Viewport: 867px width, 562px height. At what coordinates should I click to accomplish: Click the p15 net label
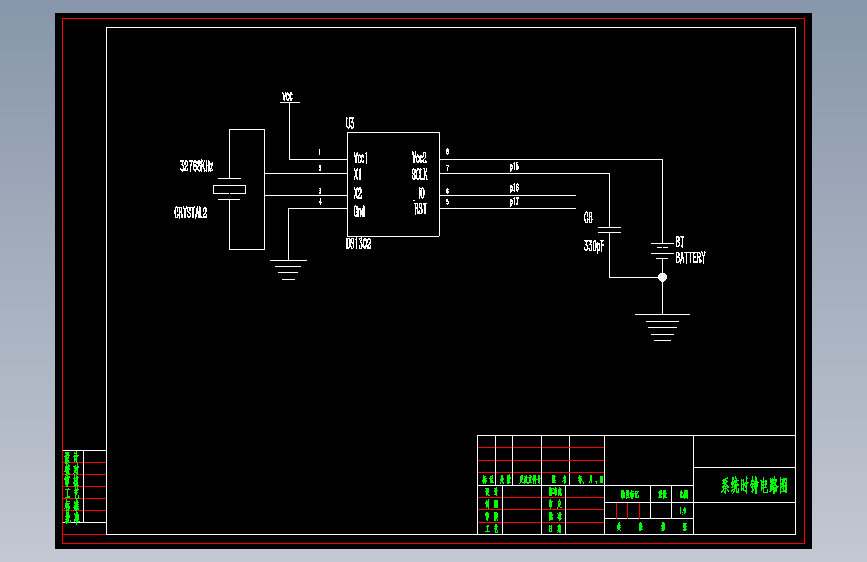point(514,166)
